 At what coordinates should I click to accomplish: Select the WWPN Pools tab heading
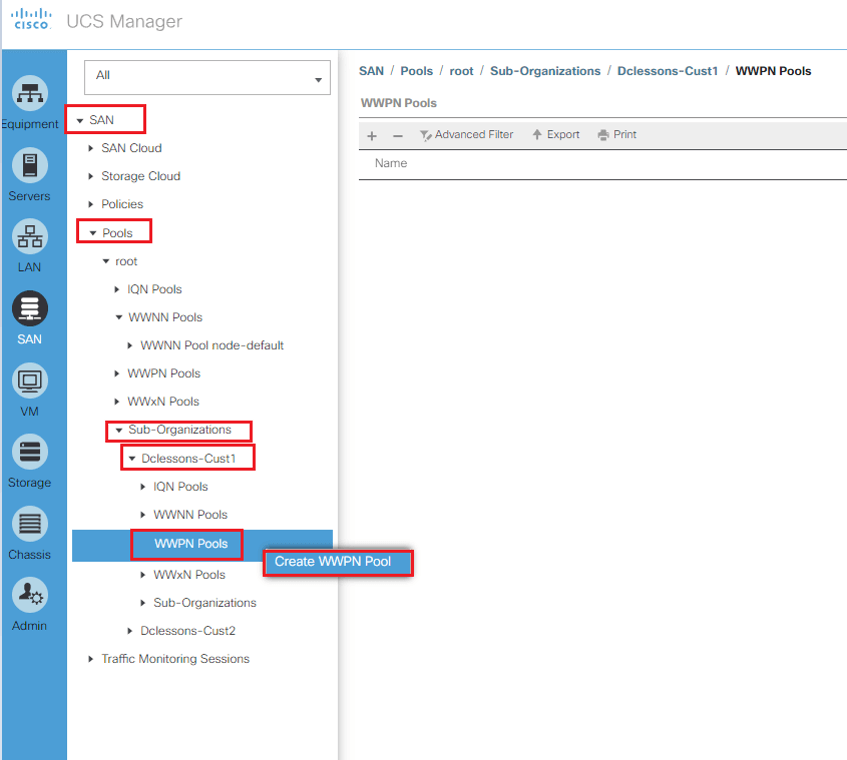(399, 103)
